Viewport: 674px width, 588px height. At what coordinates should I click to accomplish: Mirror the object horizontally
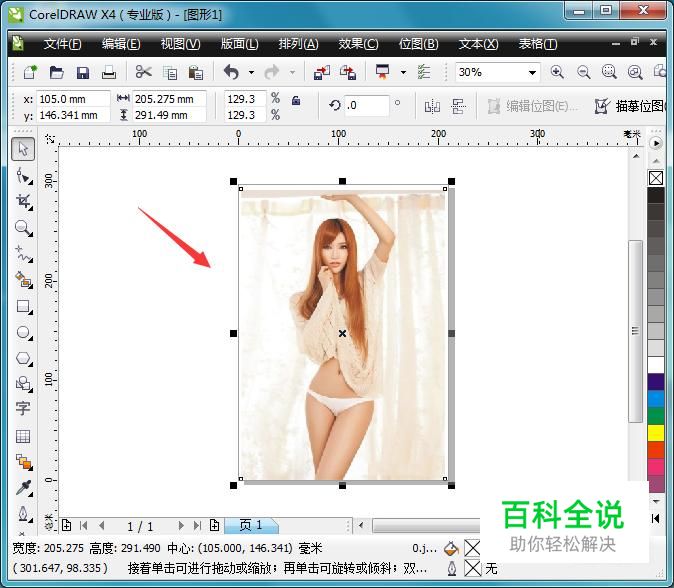pos(432,106)
